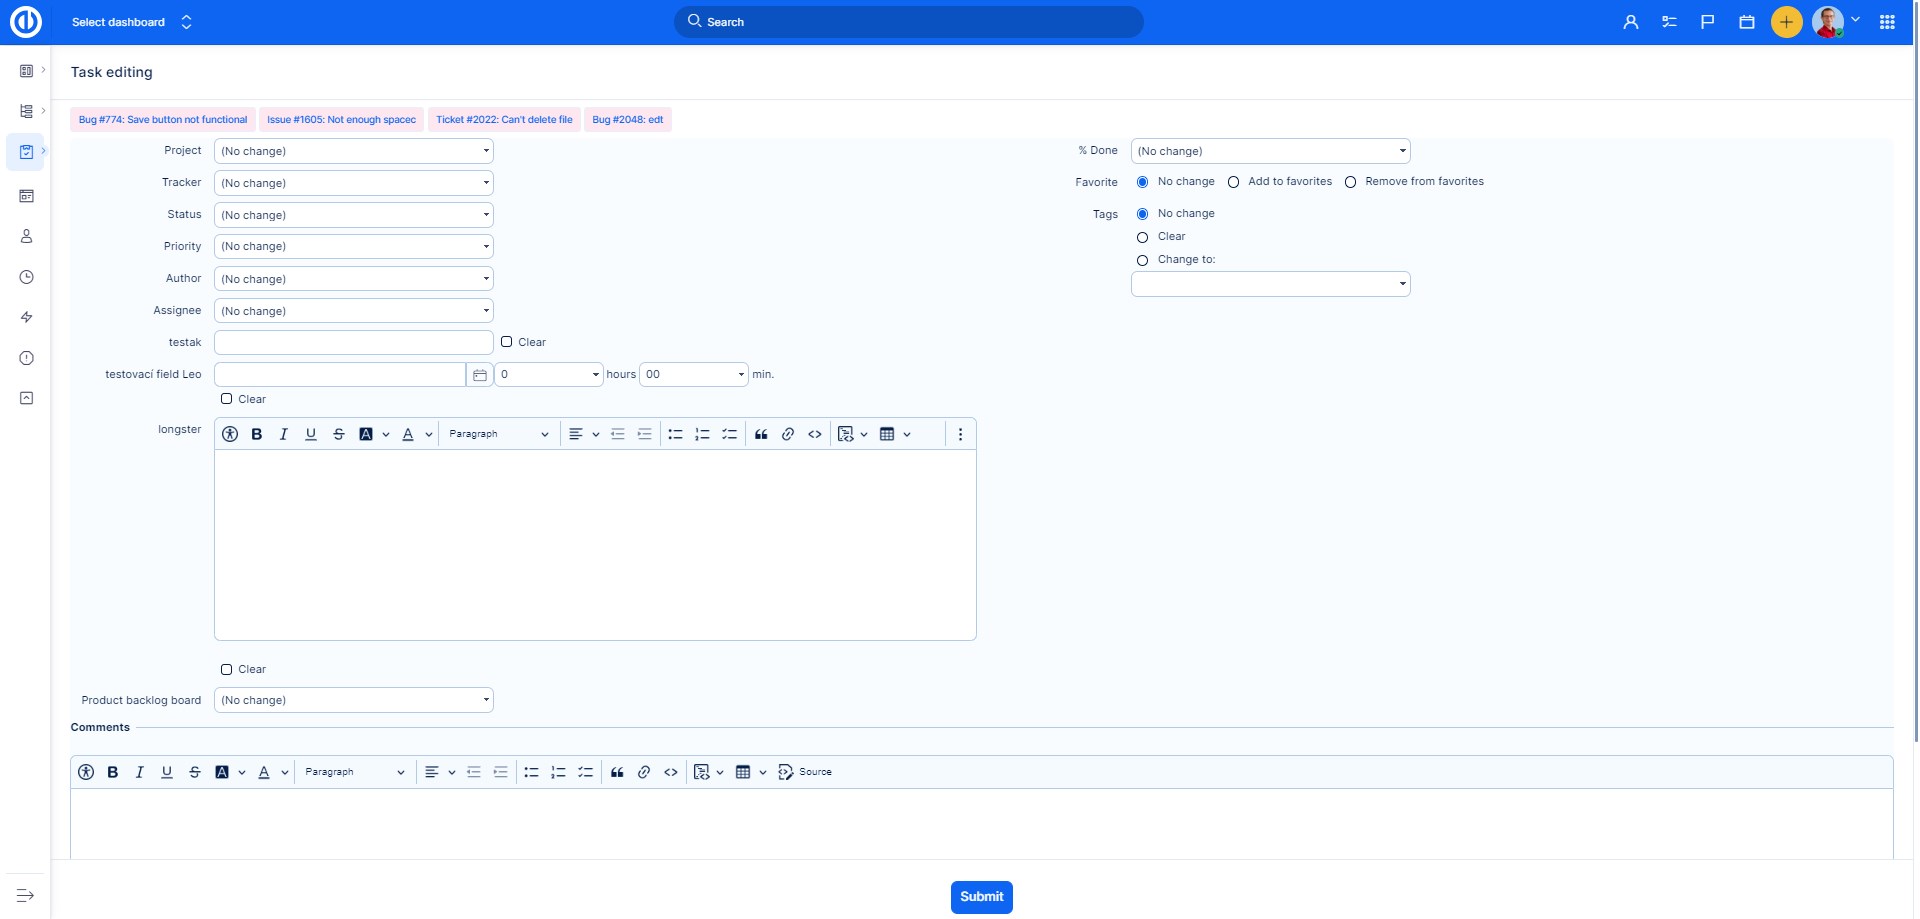The image size is (1920, 919).
Task: Click the strikethrough icon in Comments toolbar
Action: pos(195,772)
